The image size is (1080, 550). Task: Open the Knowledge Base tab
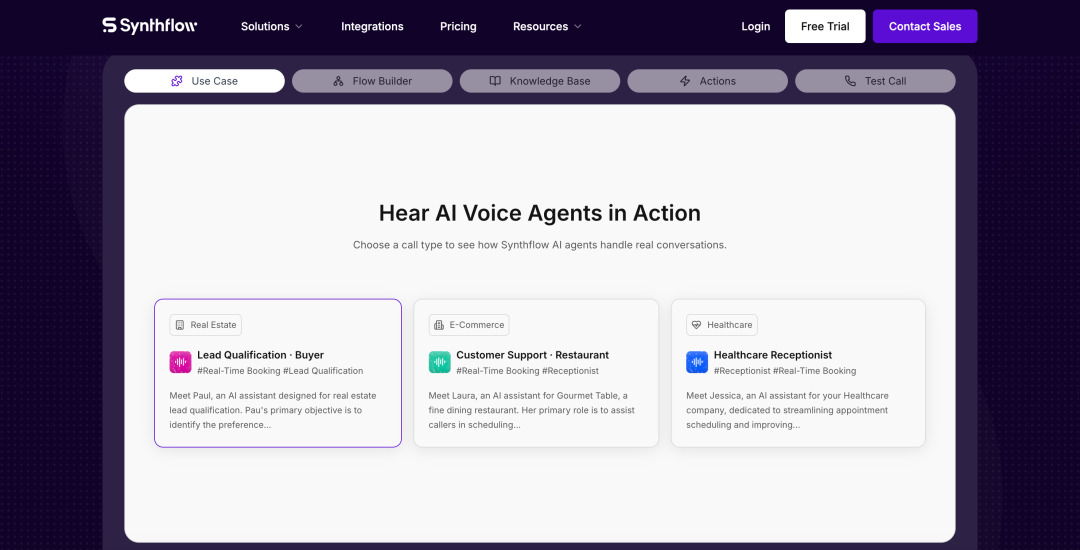pyautogui.click(x=540, y=81)
